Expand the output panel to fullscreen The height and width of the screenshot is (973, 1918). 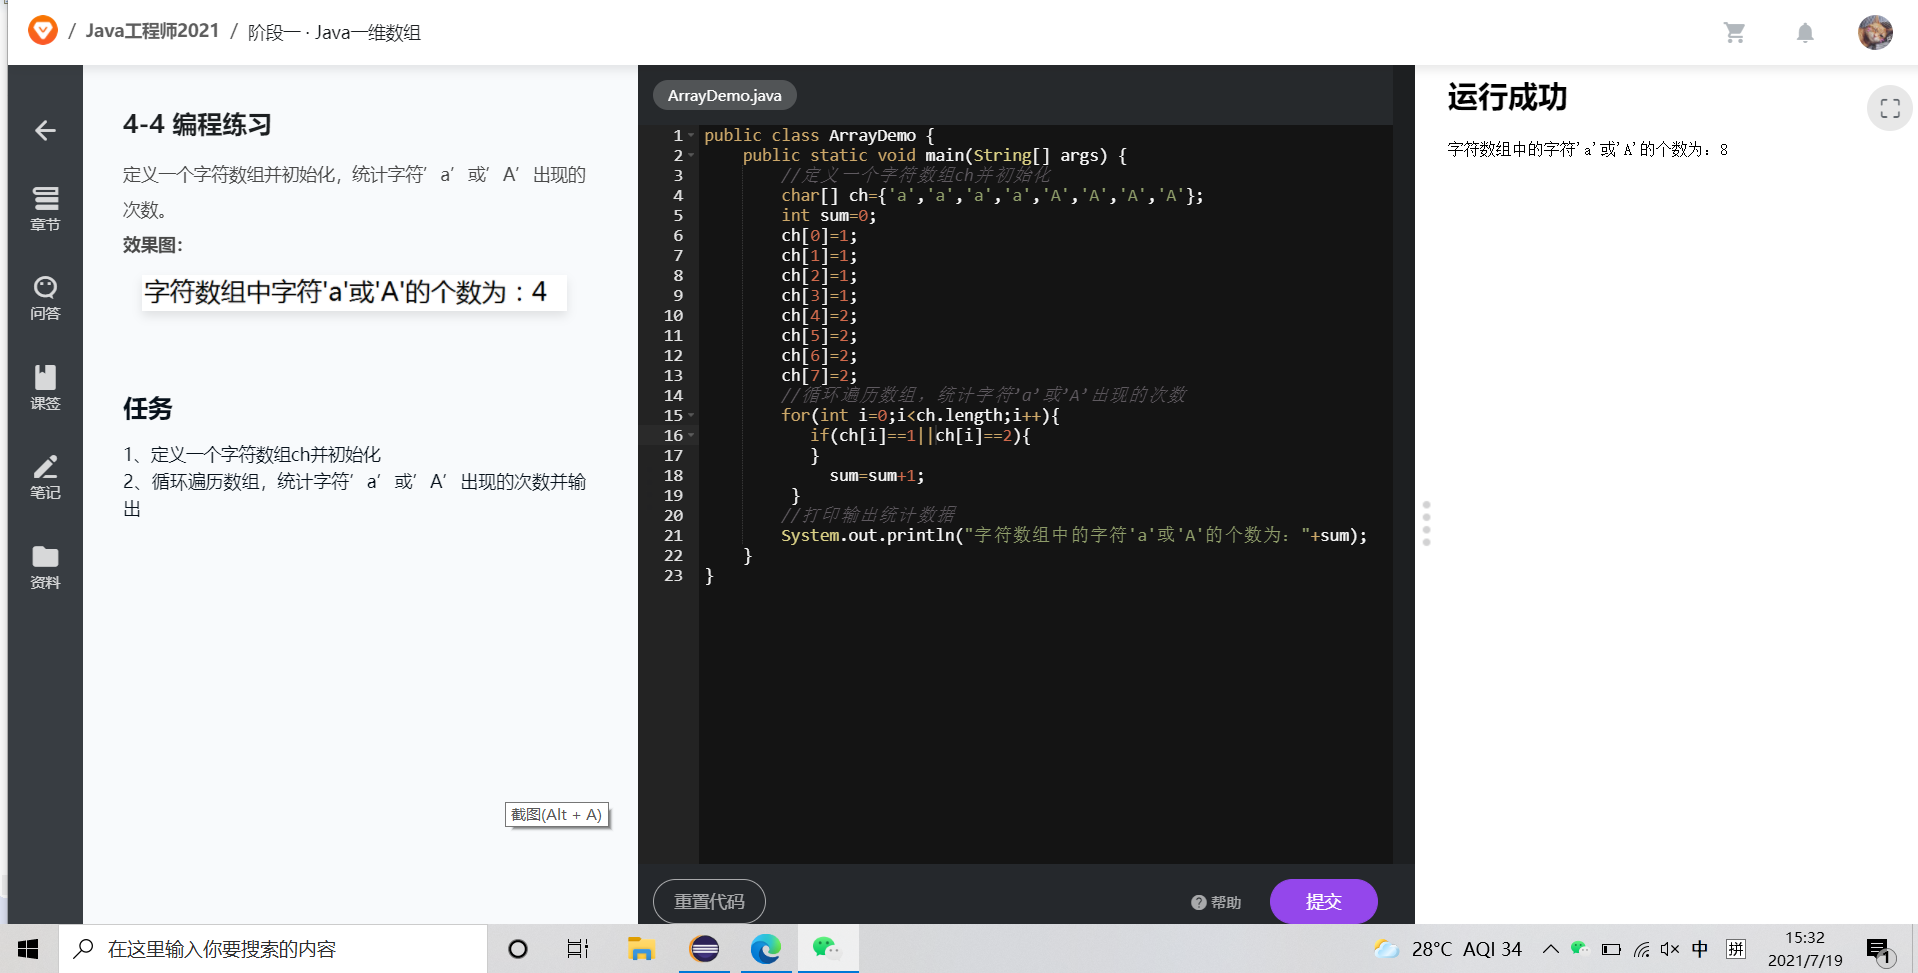[1889, 108]
